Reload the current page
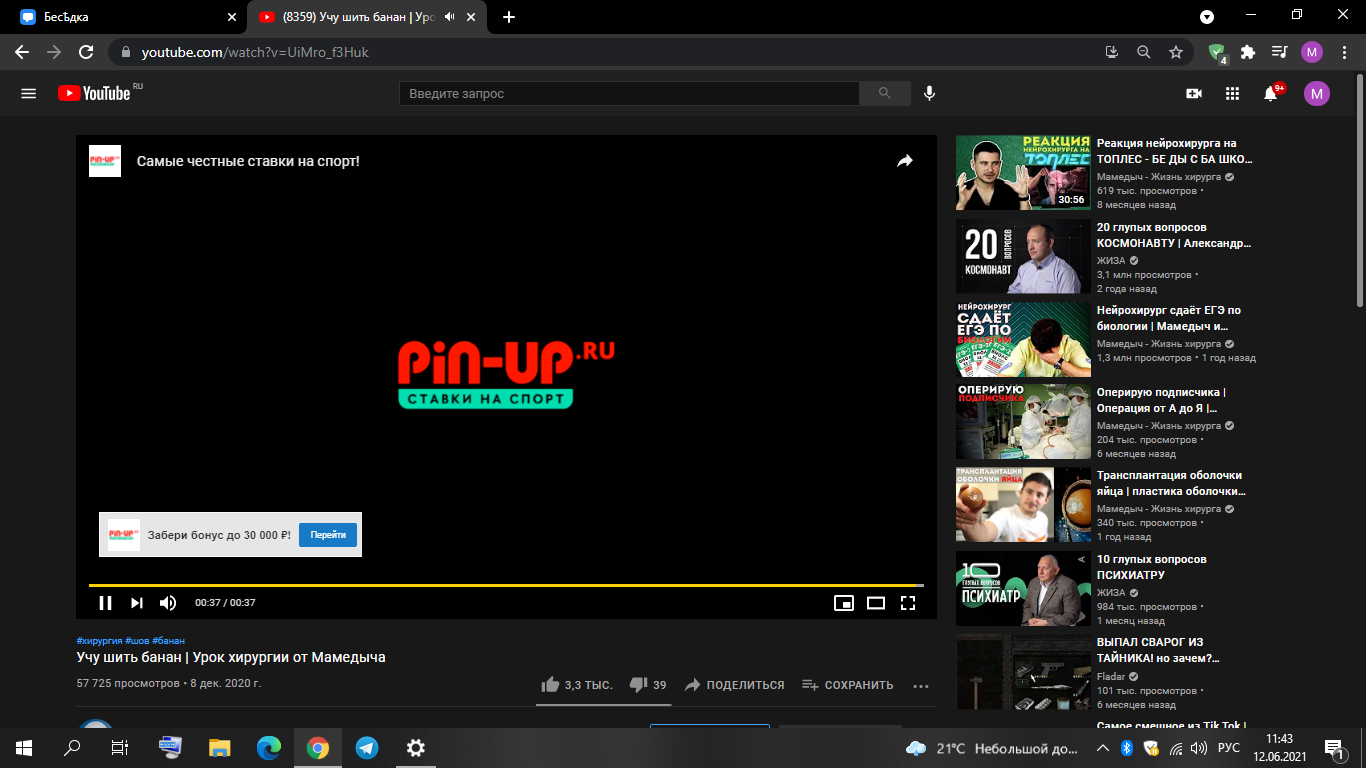Image resolution: width=1366 pixels, height=768 pixels. [x=86, y=52]
